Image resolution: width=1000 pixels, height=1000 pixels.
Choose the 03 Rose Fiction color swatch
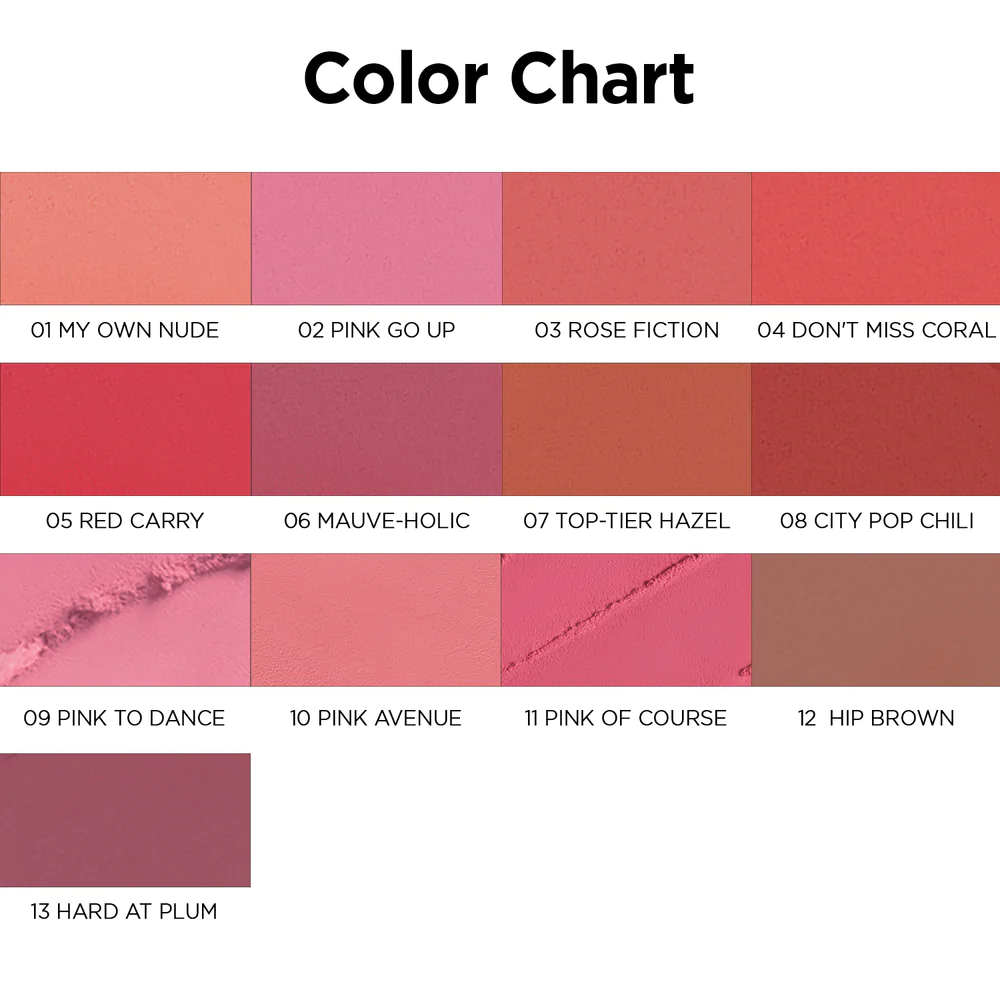tap(626, 238)
